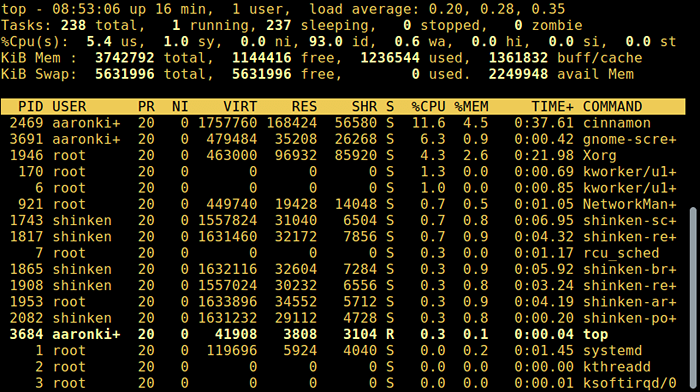Viewport: 700px width, 392px height.
Task: Click the NetworkMan+ process entry
Action: tap(629, 204)
